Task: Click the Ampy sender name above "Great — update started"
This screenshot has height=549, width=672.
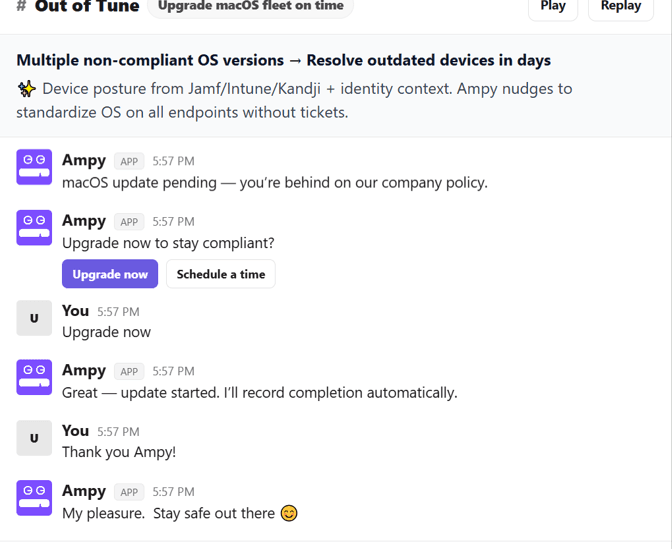Action: coord(84,370)
